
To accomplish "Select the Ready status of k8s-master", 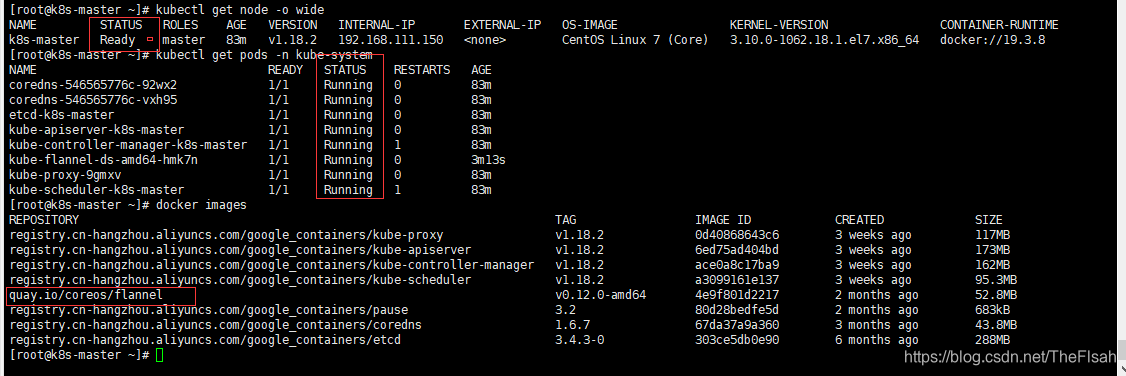I will pyautogui.click(x=117, y=40).
